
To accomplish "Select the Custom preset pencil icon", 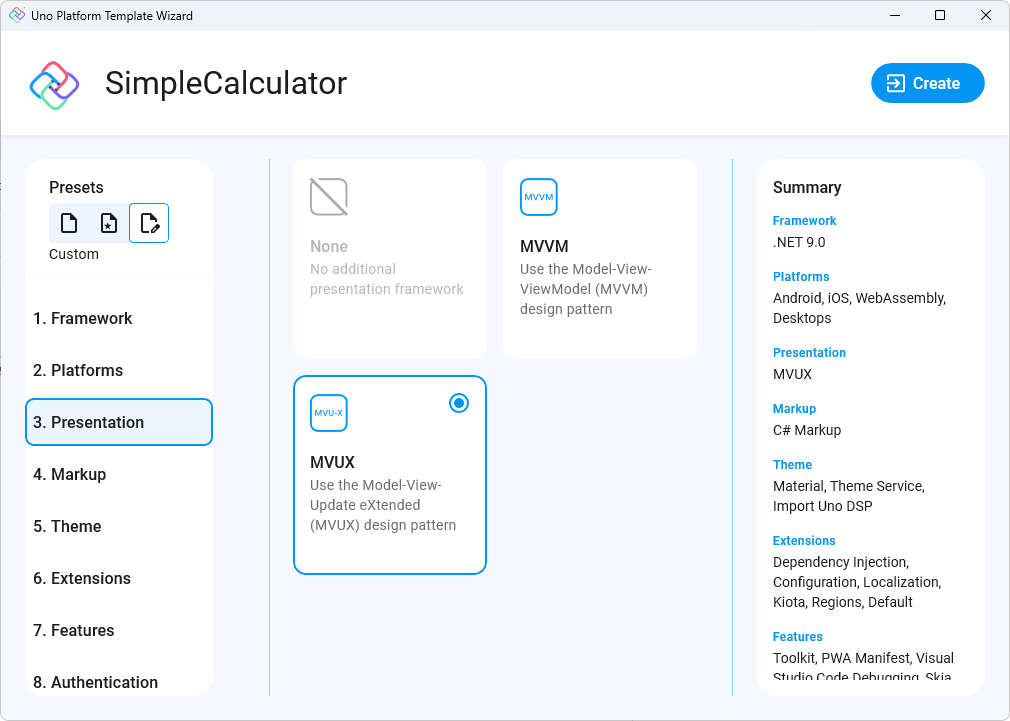I will [149, 223].
